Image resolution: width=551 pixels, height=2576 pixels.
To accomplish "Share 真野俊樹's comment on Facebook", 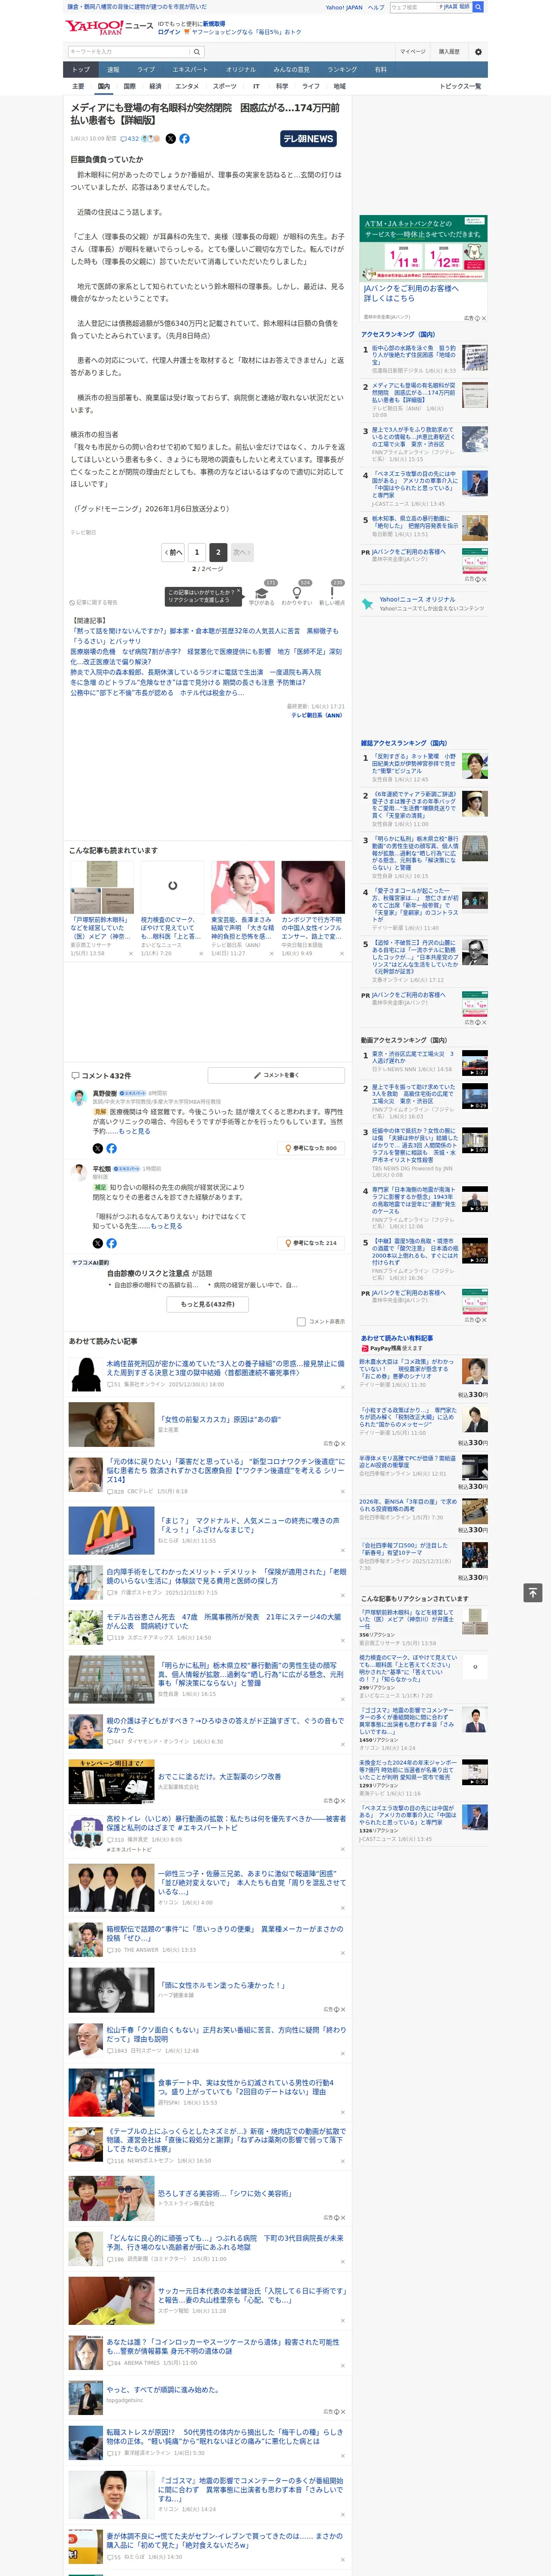I will [x=111, y=1148].
